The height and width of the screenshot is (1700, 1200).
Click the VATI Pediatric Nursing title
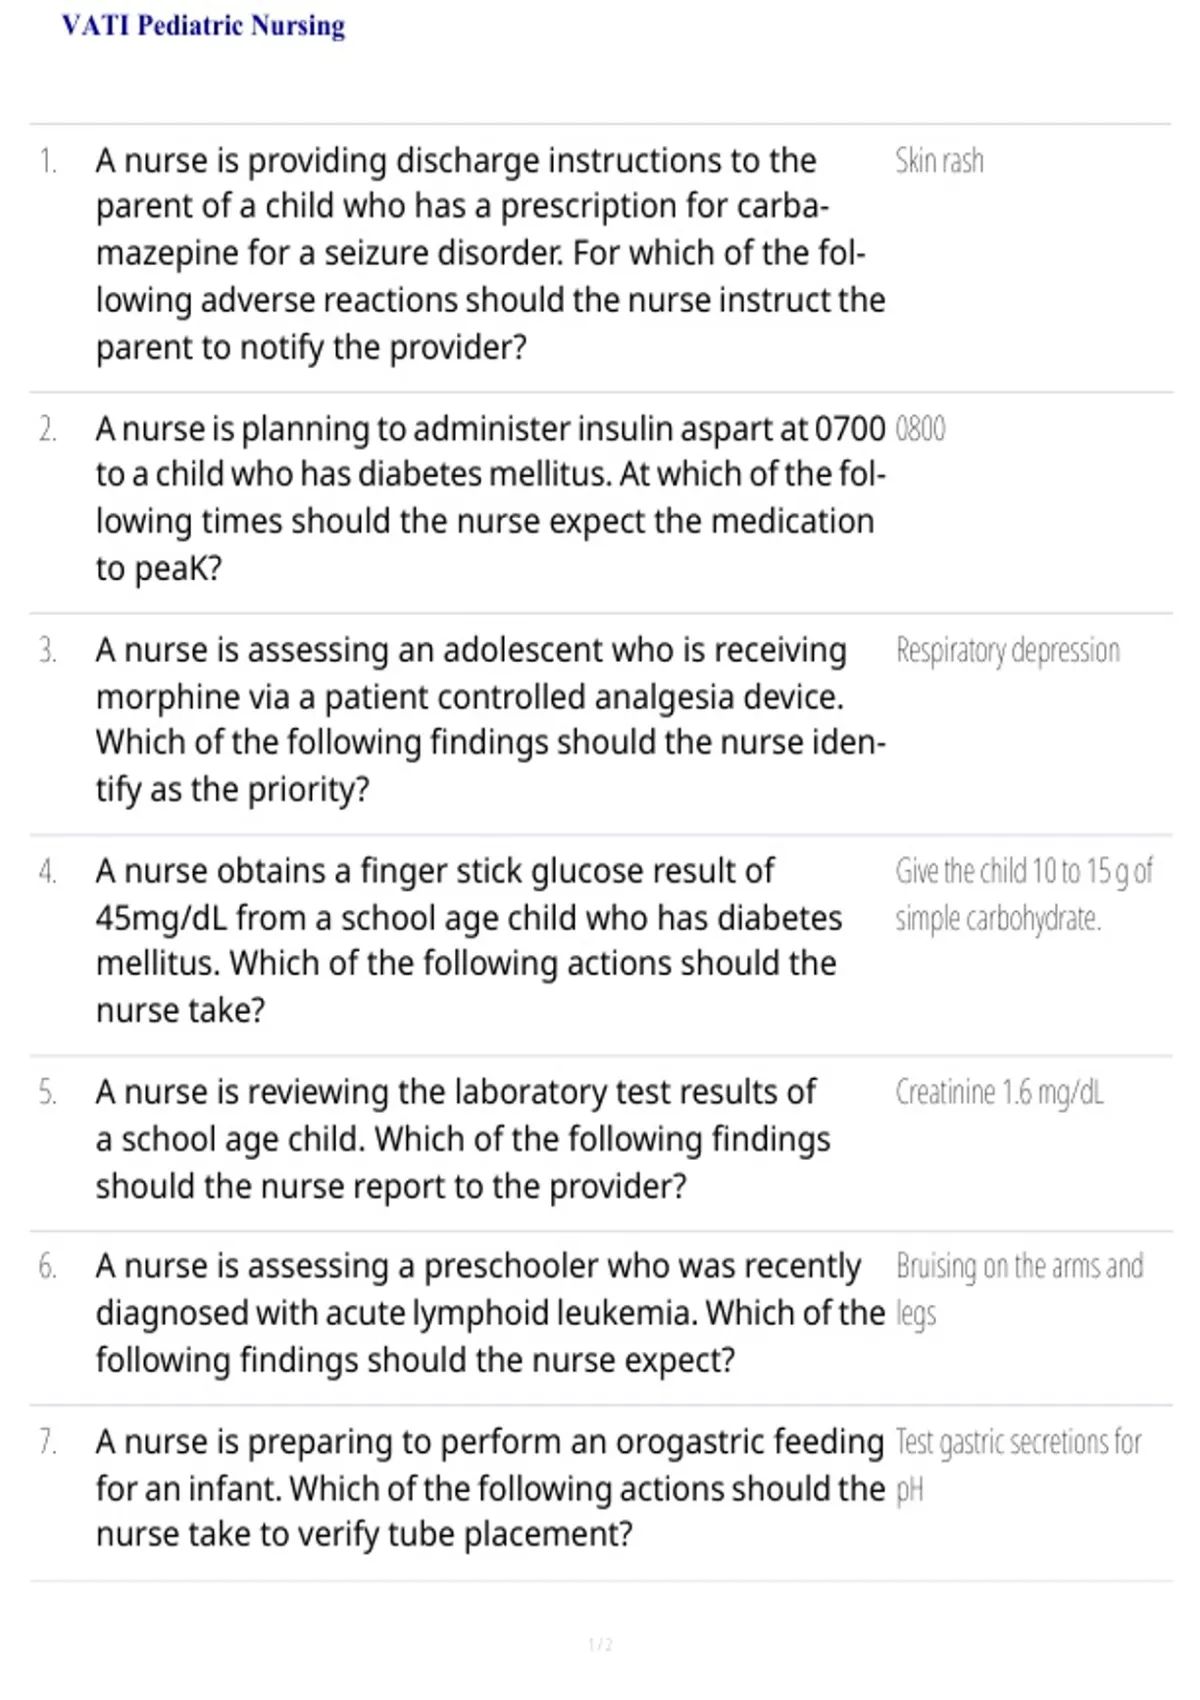pos(203,25)
